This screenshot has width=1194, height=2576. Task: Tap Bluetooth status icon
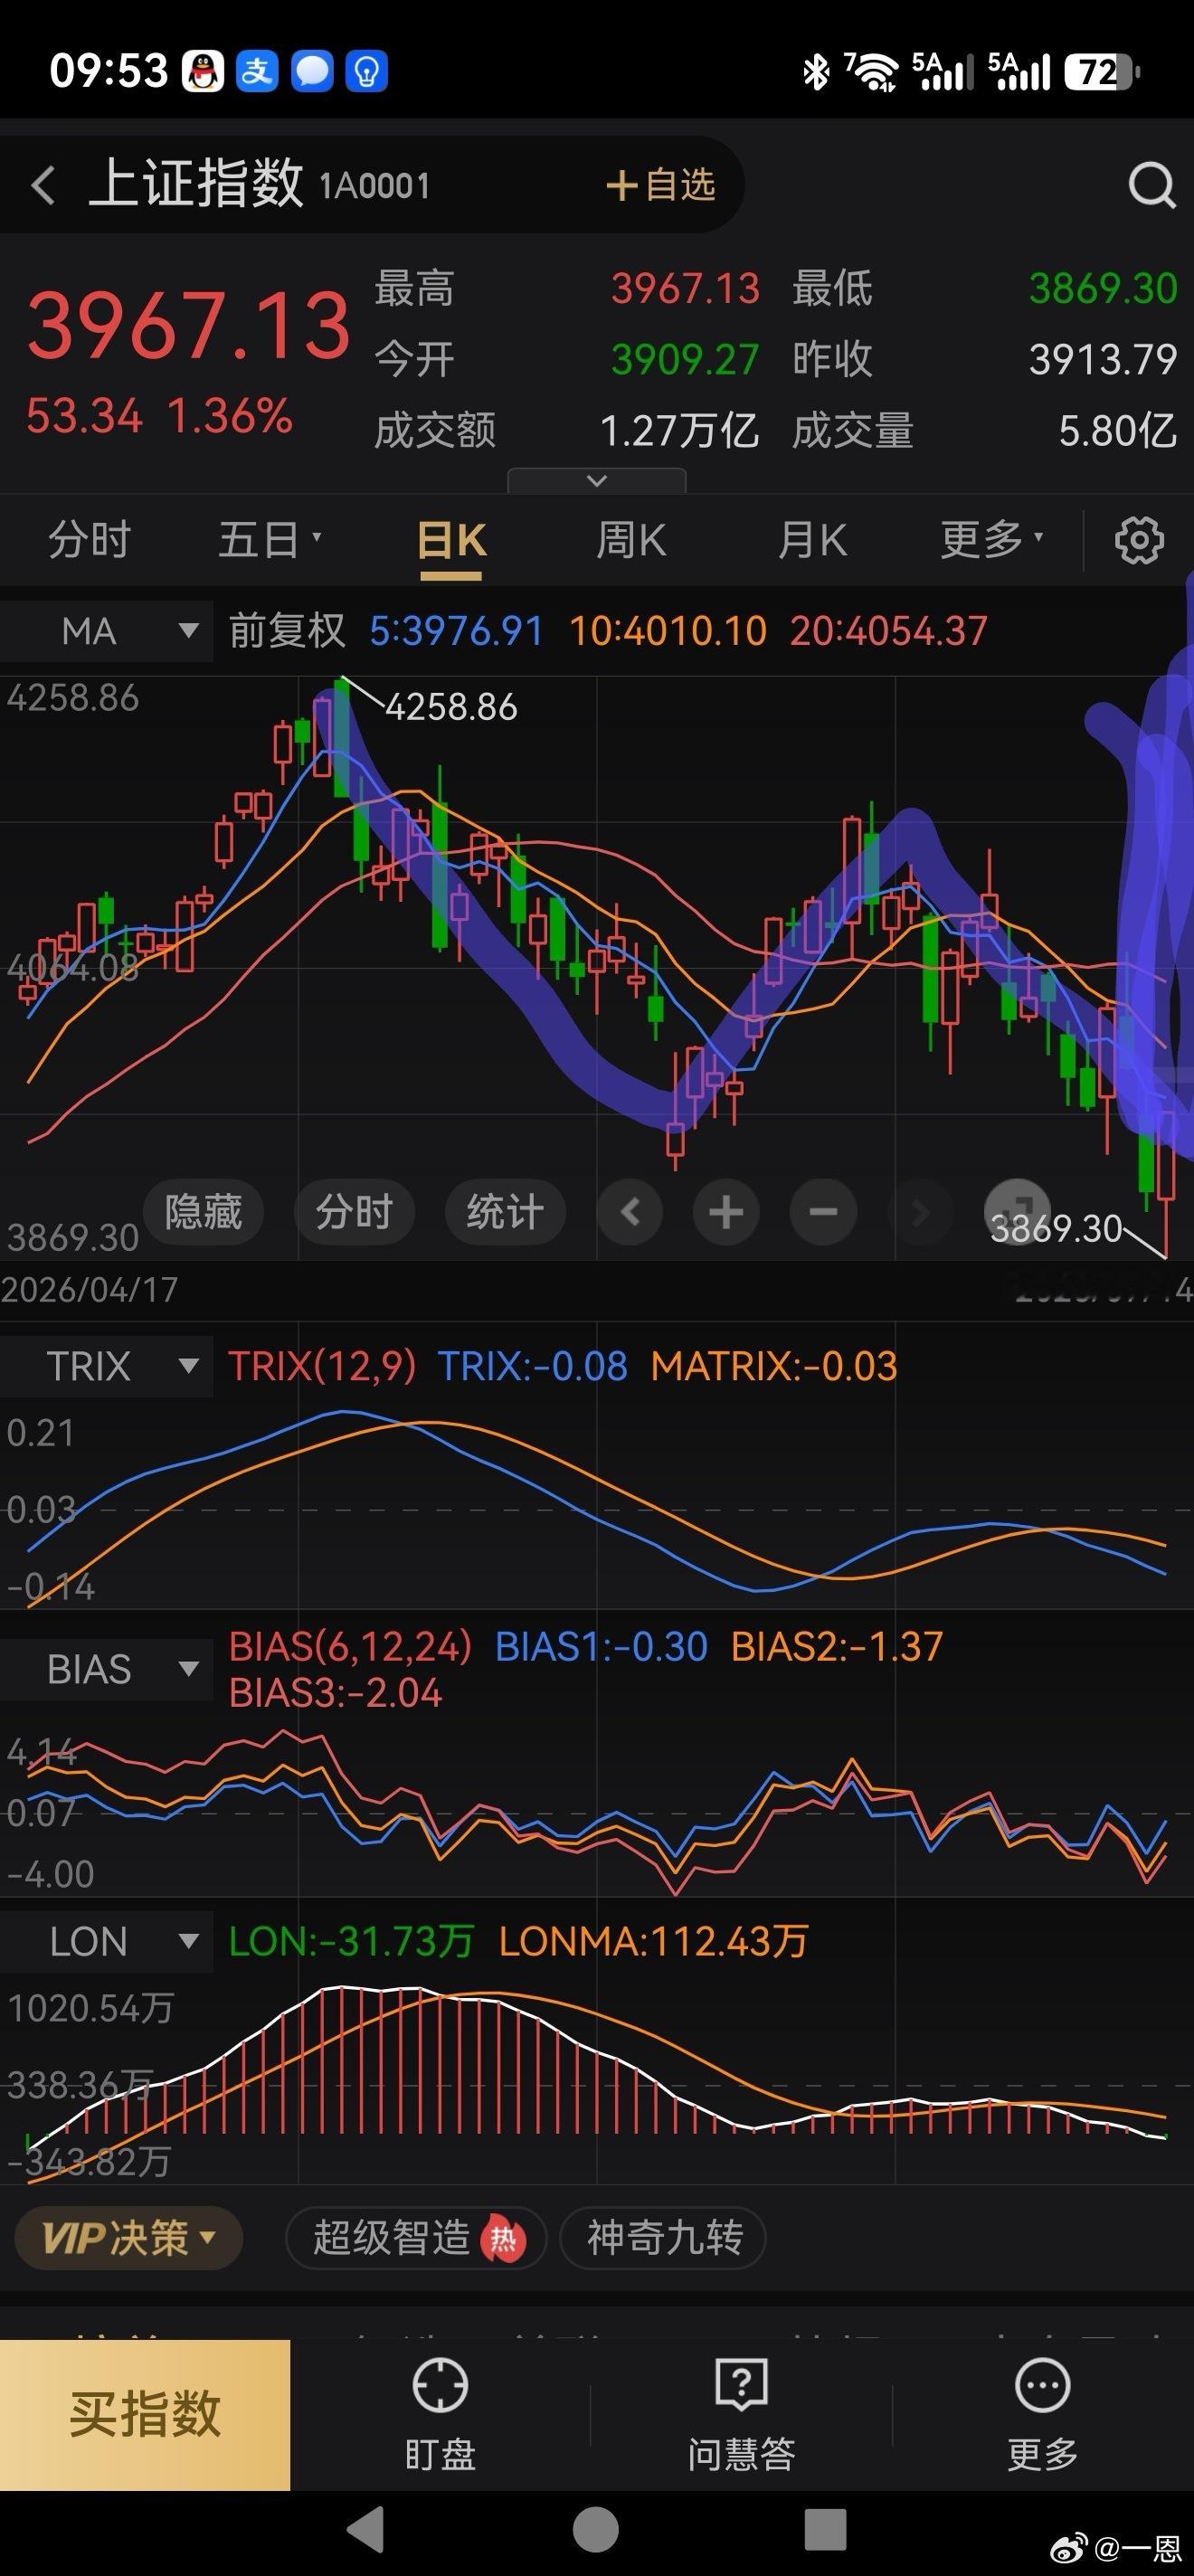(x=816, y=72)
